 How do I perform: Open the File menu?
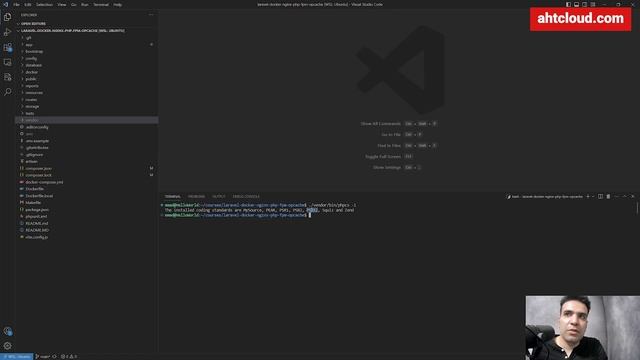tap(16, 4)
